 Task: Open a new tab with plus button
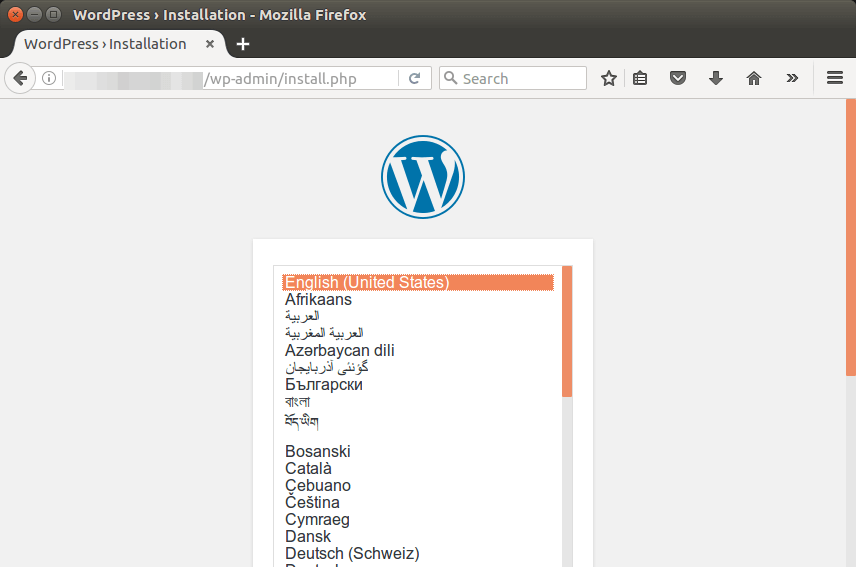click(243, 44)
